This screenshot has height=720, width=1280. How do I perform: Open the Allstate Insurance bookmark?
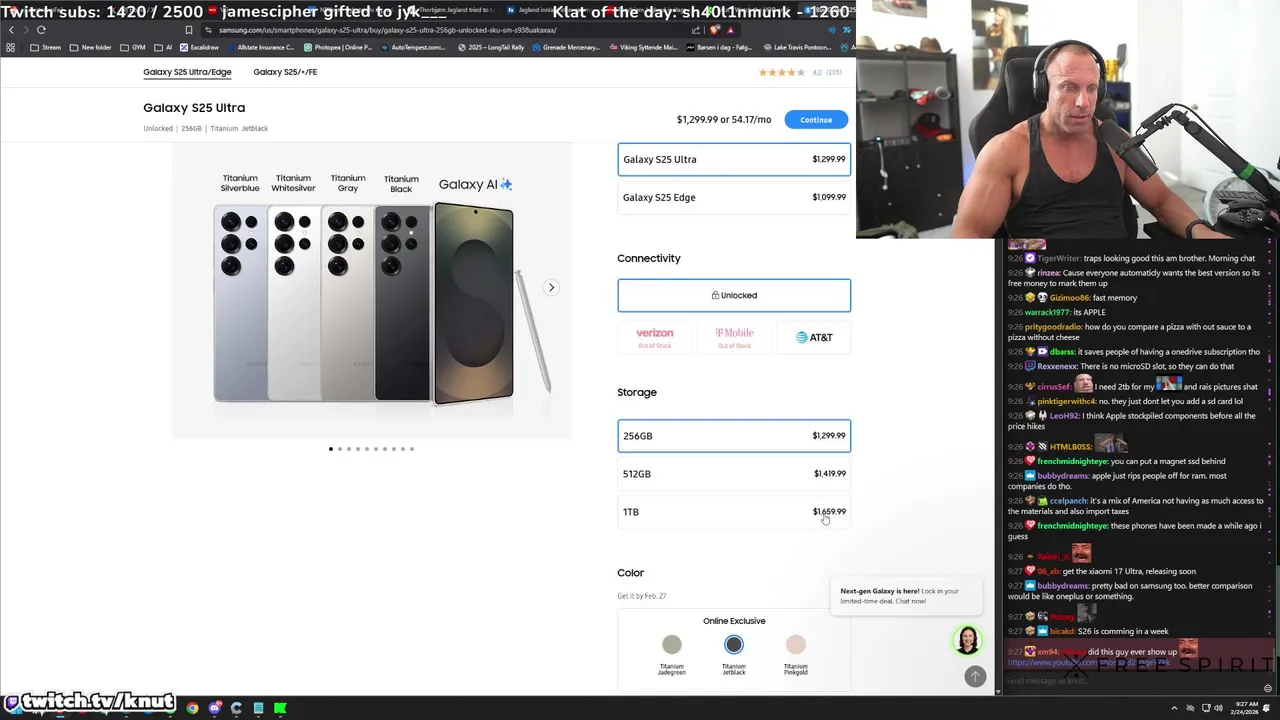tap(261, 47)
